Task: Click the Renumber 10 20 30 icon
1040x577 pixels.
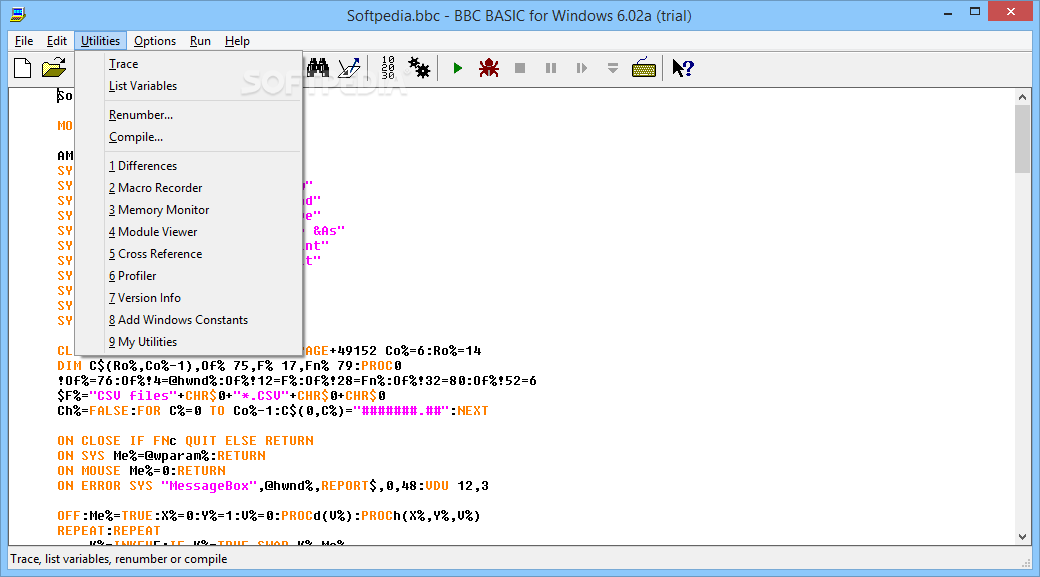Action: 388,68
